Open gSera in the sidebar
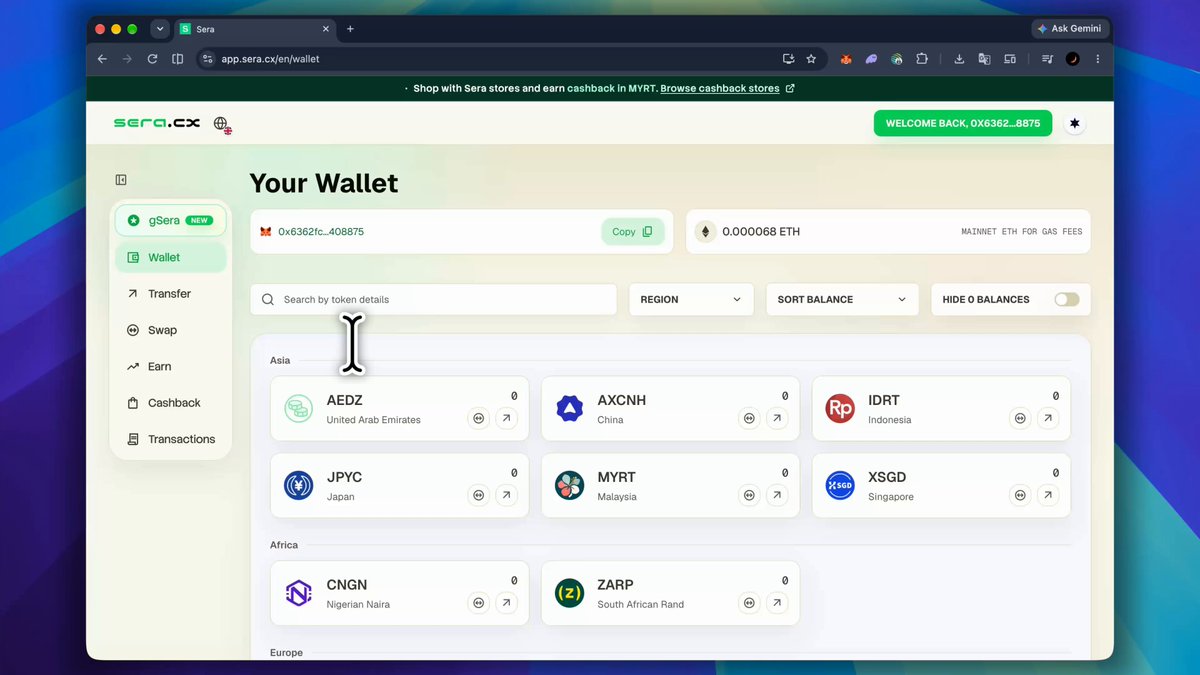The image size is (1200, 675). tap(171, 220)
